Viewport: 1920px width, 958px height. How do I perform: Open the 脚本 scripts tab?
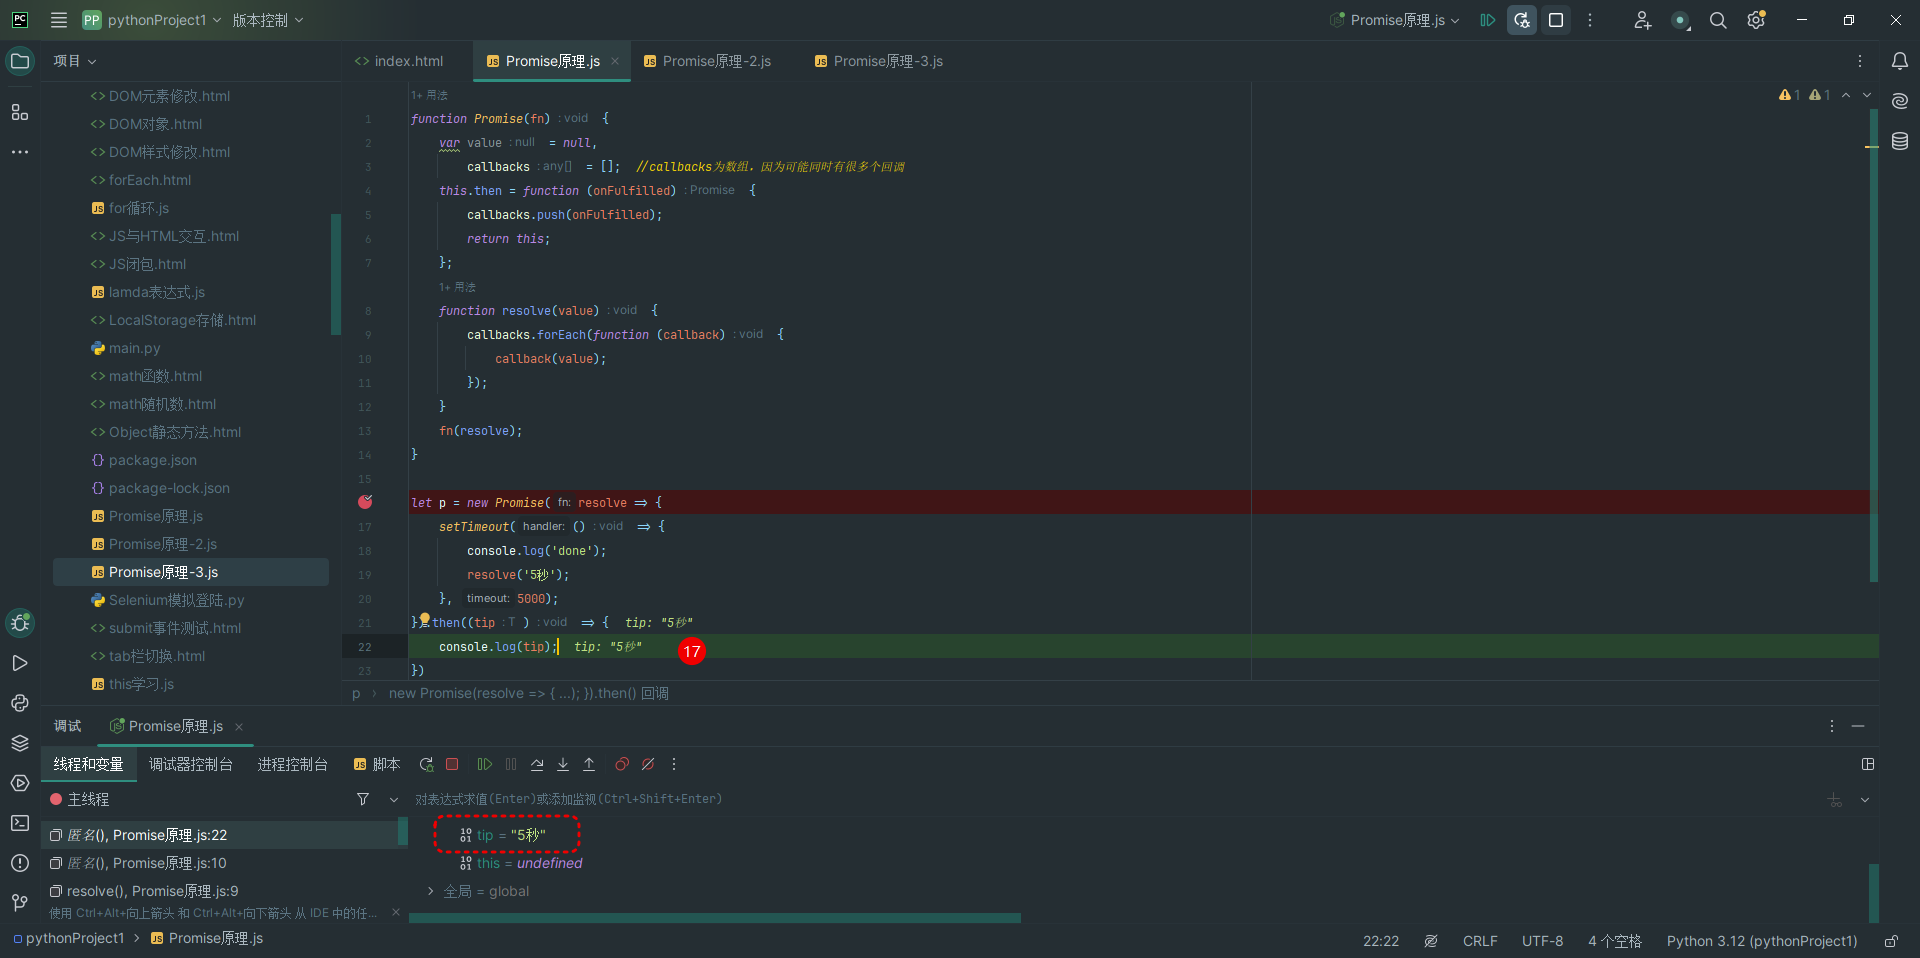coord(377,764)
